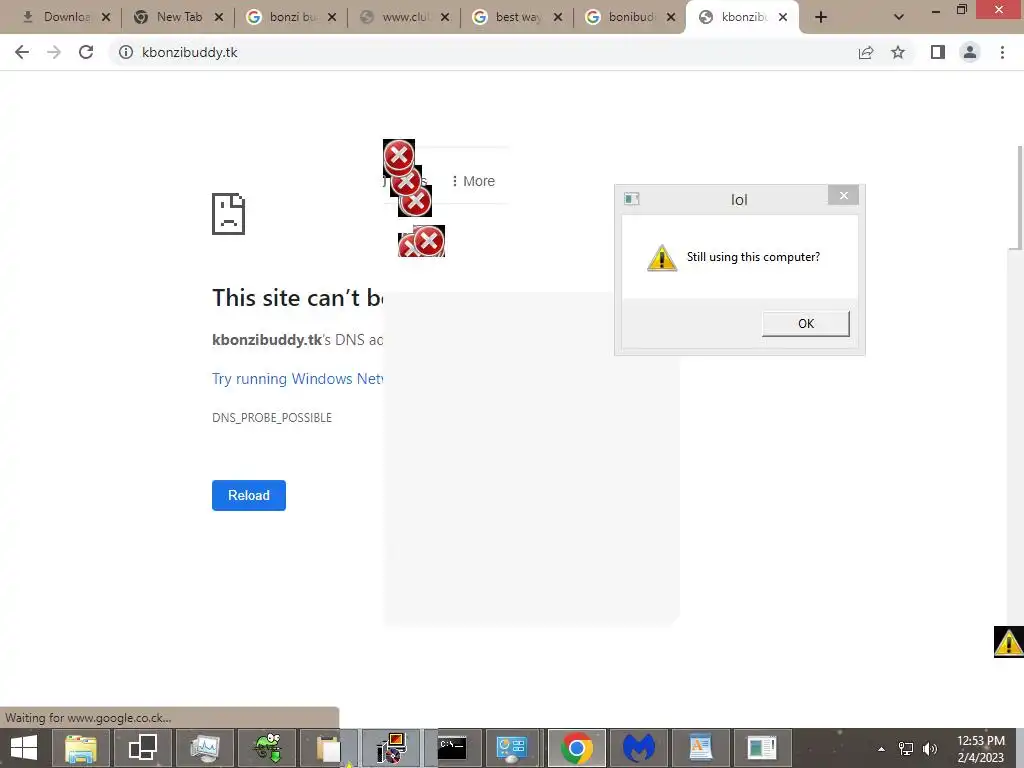Viewport: 1024px width, 768px height.
Task: Open the lol dialog taskbar icon
Action: coord(762,748)
